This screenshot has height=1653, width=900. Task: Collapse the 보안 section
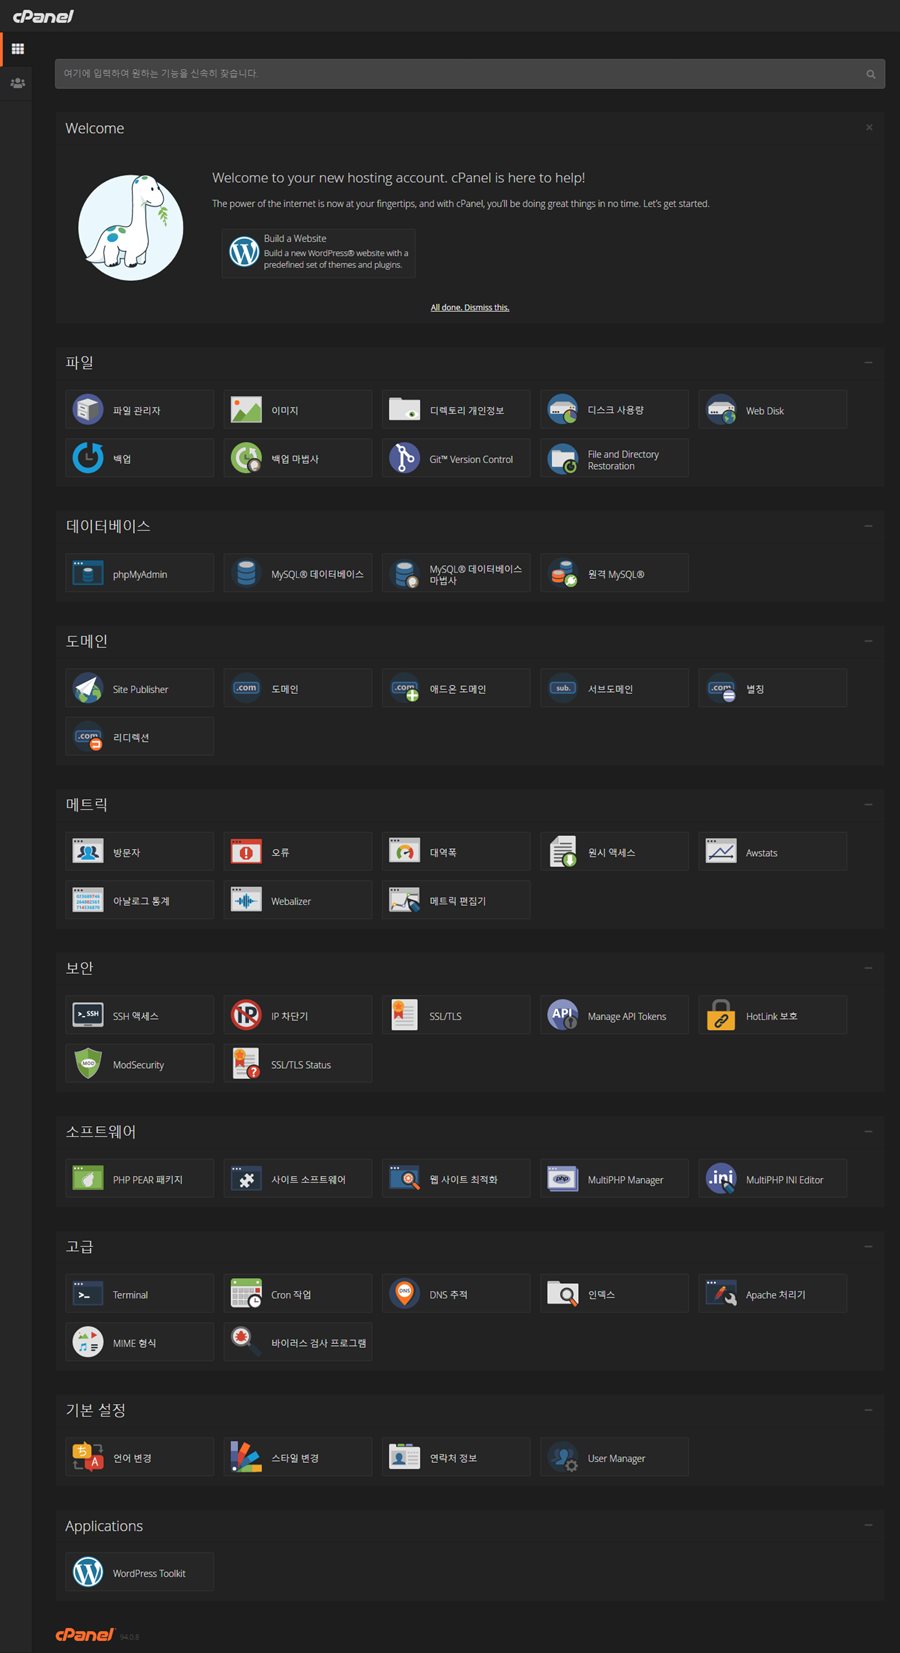[x=868, y=968]
